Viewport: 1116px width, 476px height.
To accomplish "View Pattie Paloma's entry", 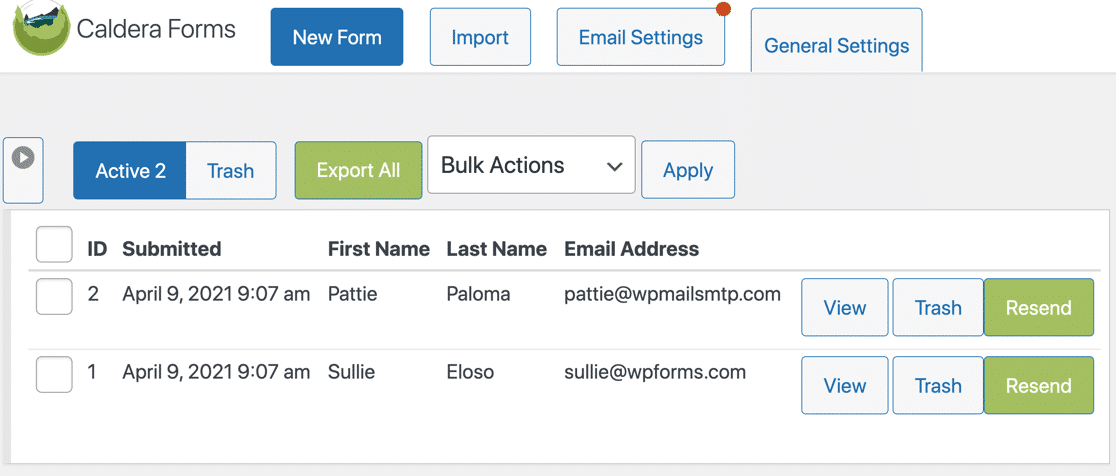I will (844, 308).
